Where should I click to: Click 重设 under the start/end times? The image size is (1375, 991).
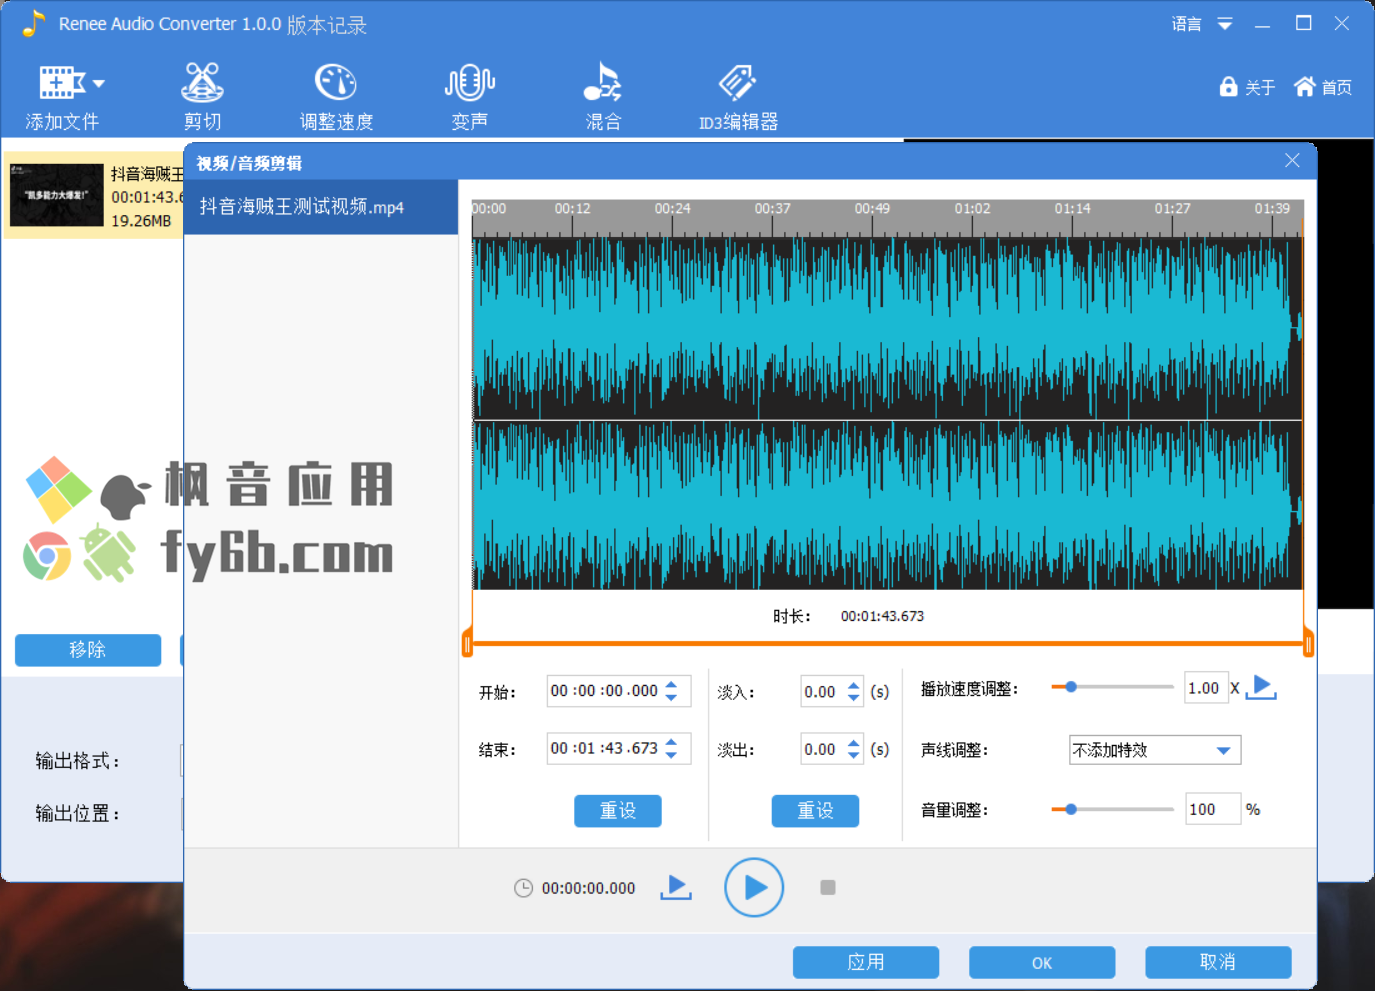(618, 811)
